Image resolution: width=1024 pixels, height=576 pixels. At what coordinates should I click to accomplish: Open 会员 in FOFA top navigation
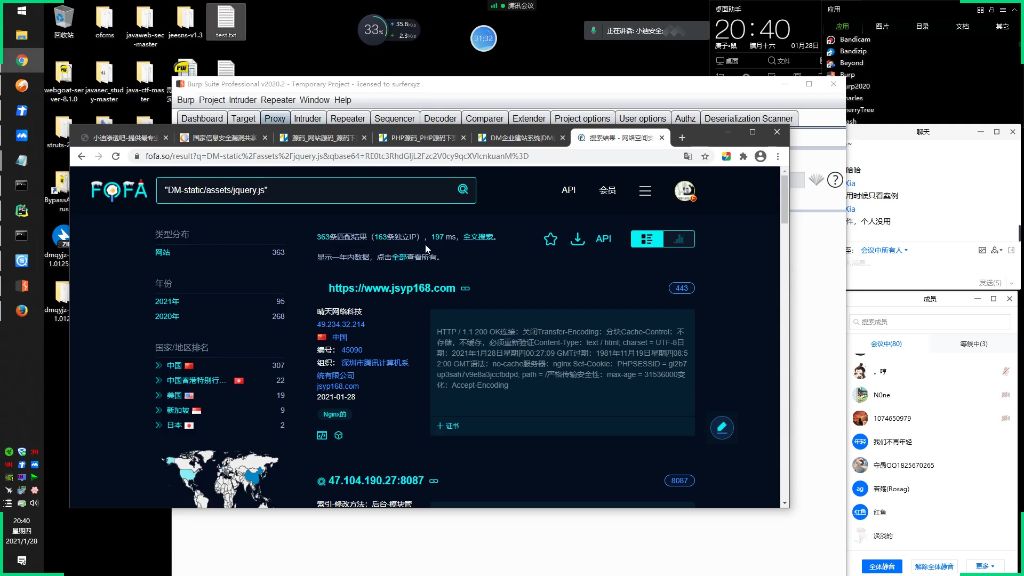click(607, 190)
